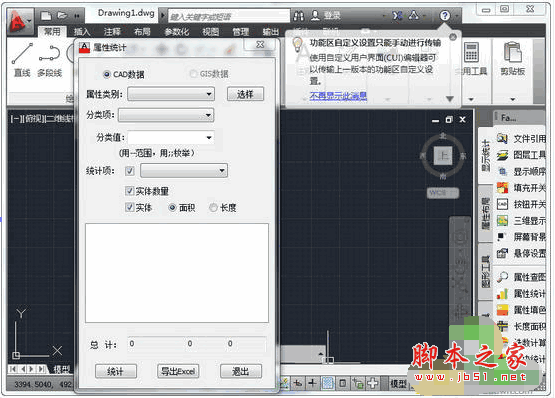This screenshot has height=398, width=555.
Task: Toggle the 实体 checkbox
Action: pyautogui.click(x=130, y=207)
